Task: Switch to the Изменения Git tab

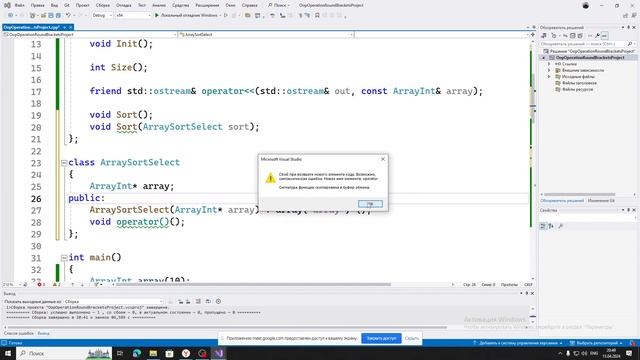Action: 601,201
